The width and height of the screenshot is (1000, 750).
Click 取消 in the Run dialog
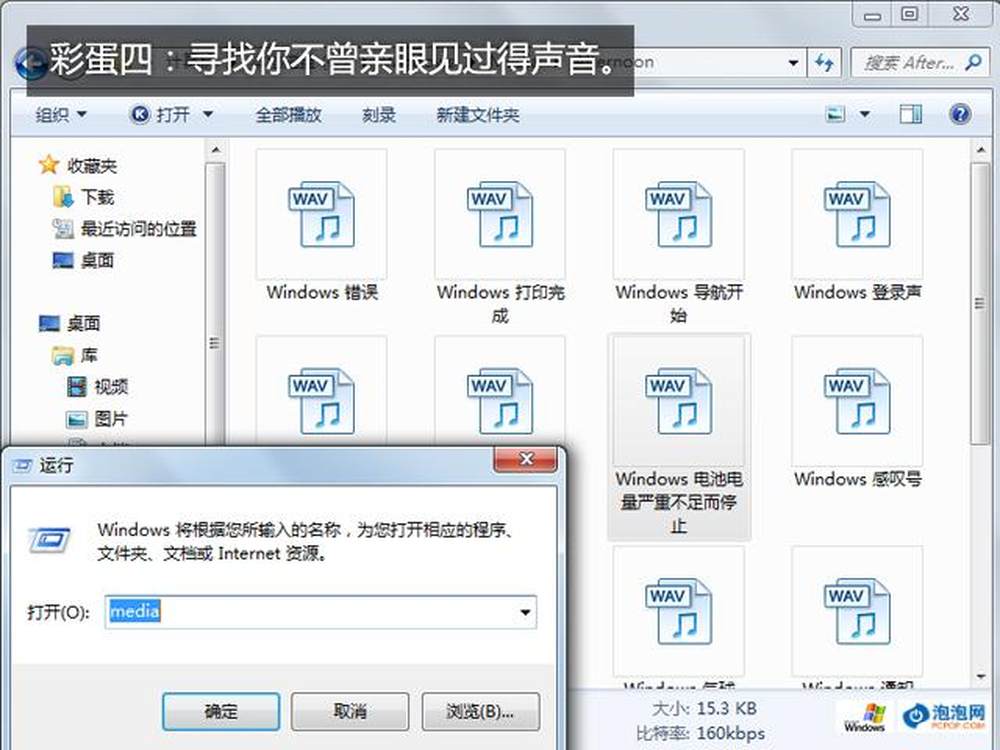pyautogui.click(x=349, y=711)
